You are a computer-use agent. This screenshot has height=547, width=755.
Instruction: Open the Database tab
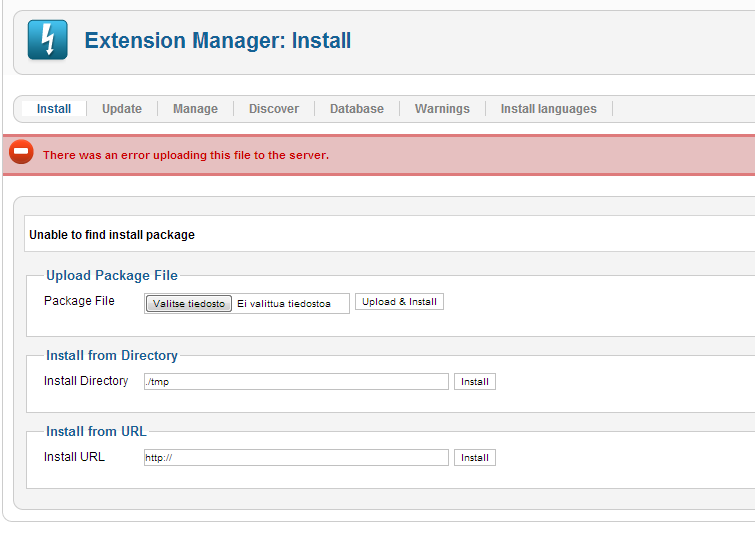pos(357,109)
